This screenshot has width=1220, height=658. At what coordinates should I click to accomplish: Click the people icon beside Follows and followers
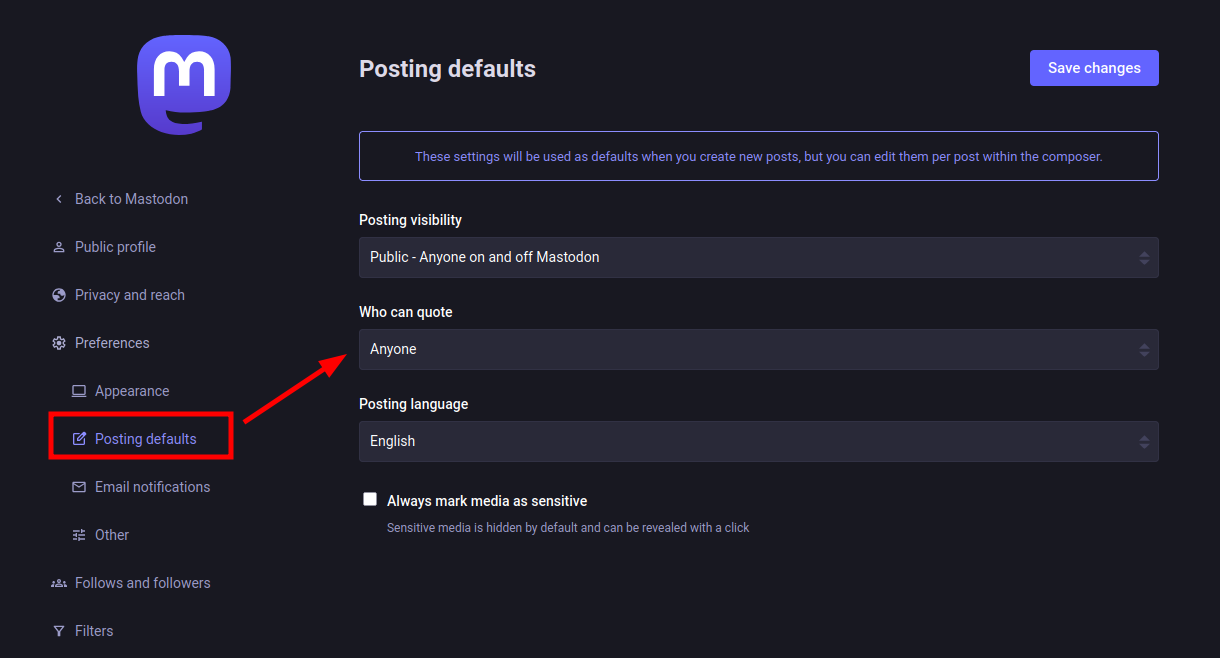(59, 583)
